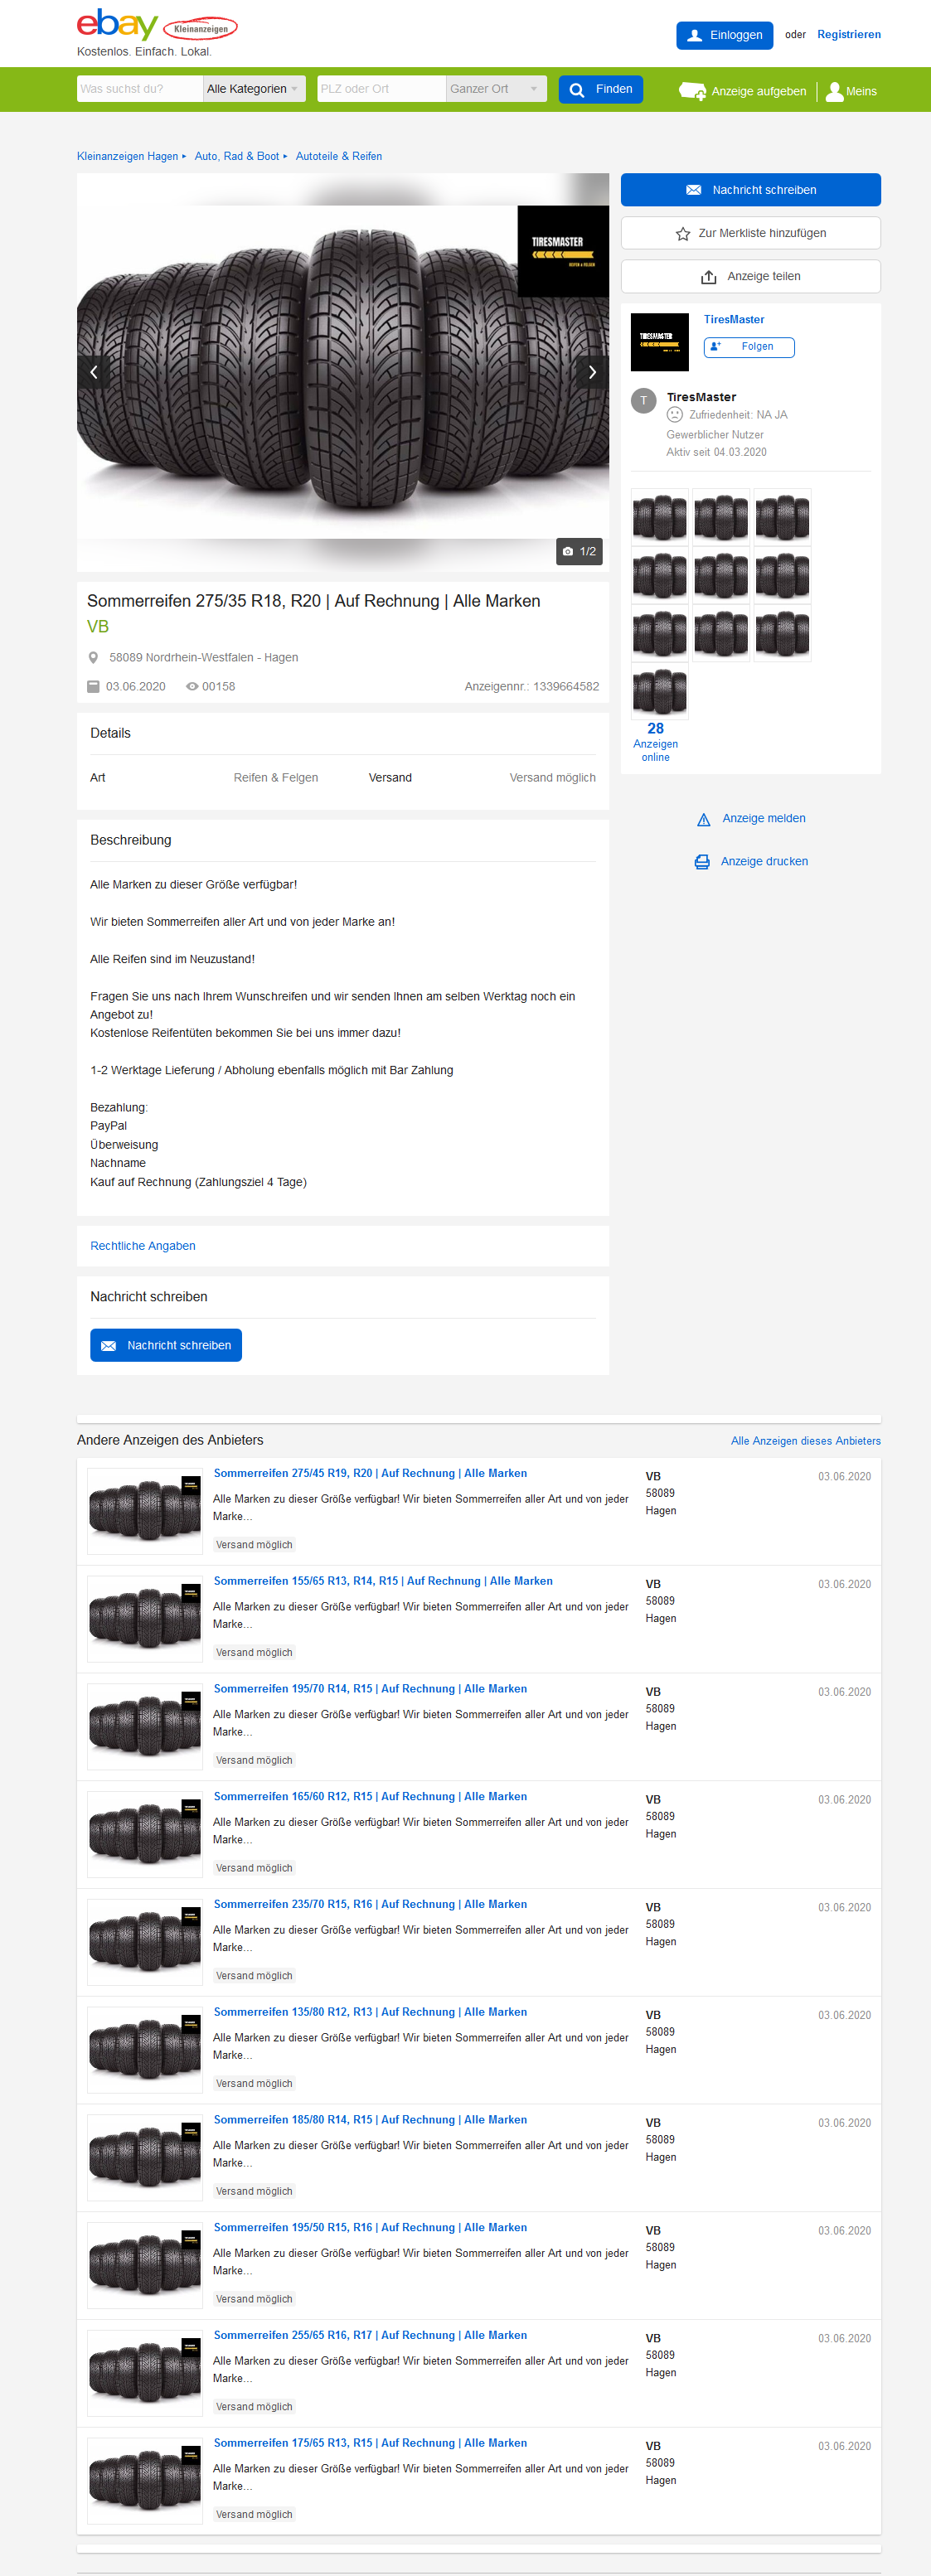Go to Autoteile & Reifen breadcrumb

point(339,156)
